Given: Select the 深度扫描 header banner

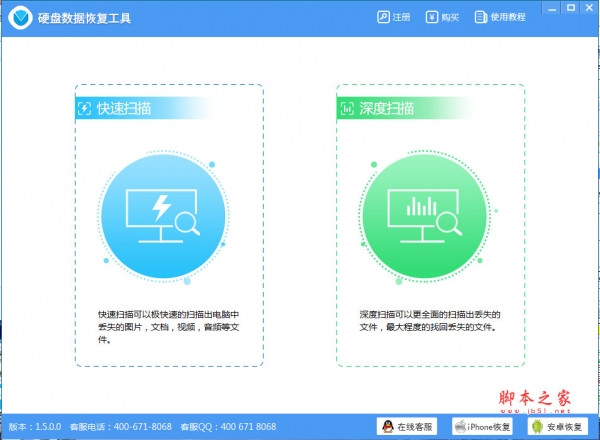Looking at the screenshot, I should tap(404, 108).
